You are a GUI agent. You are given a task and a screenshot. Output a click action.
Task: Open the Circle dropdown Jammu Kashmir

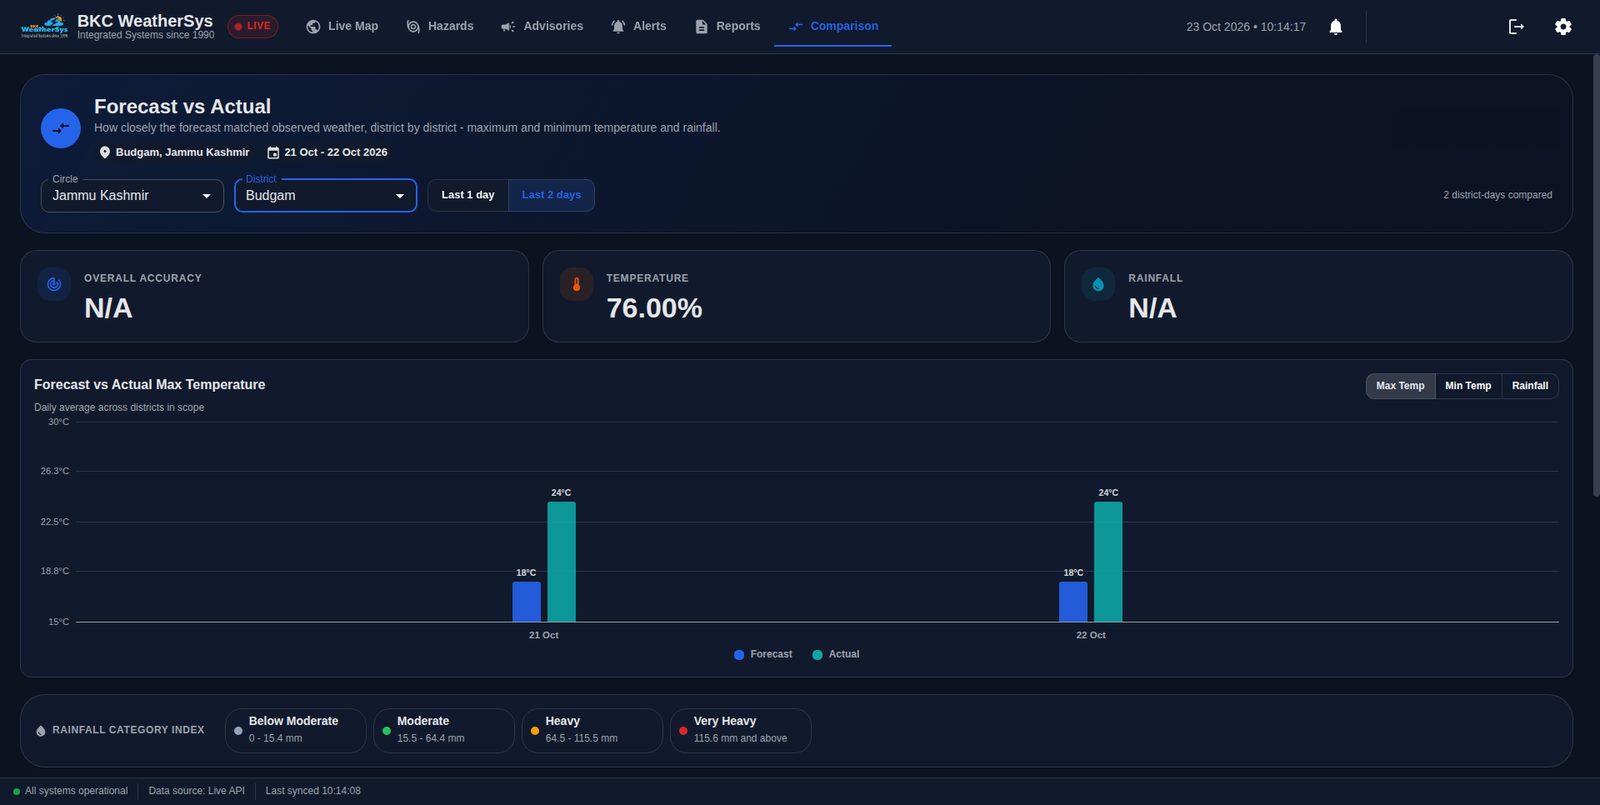[132, 196]
